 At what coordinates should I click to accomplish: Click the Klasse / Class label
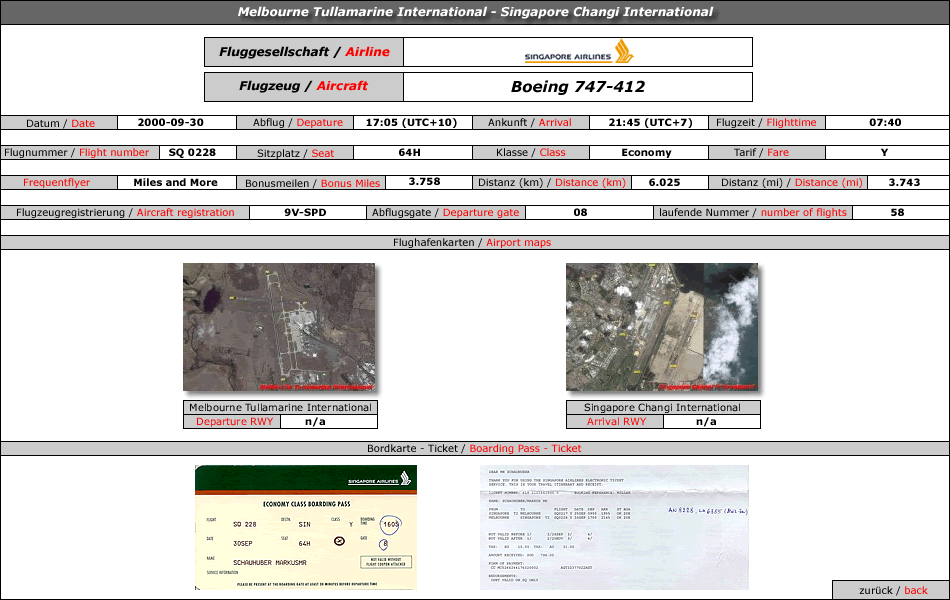click(530, 153)
